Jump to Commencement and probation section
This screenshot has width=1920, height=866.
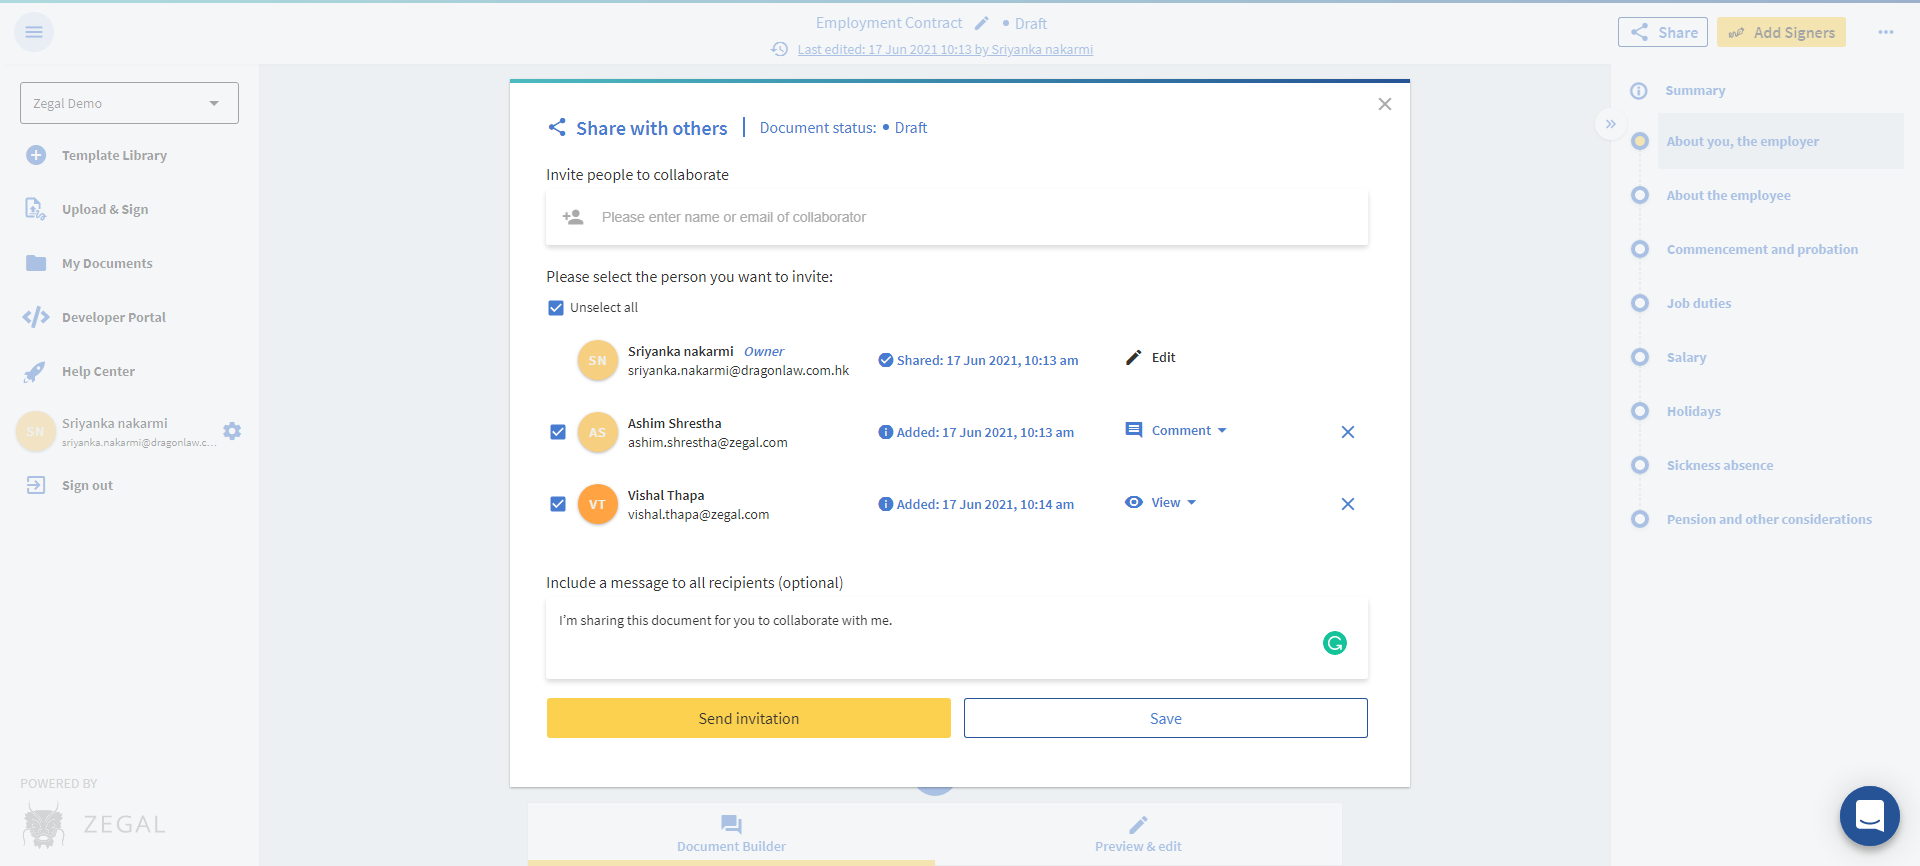coord(1762,249)
